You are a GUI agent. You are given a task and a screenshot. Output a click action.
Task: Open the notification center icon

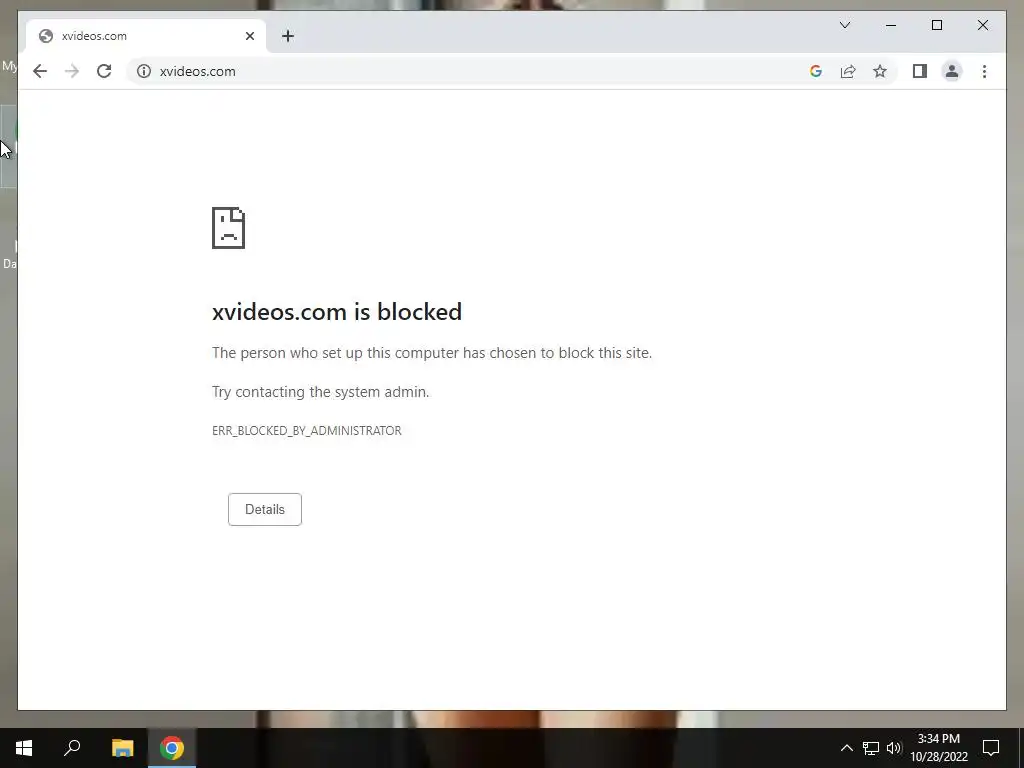pos(991,748)
